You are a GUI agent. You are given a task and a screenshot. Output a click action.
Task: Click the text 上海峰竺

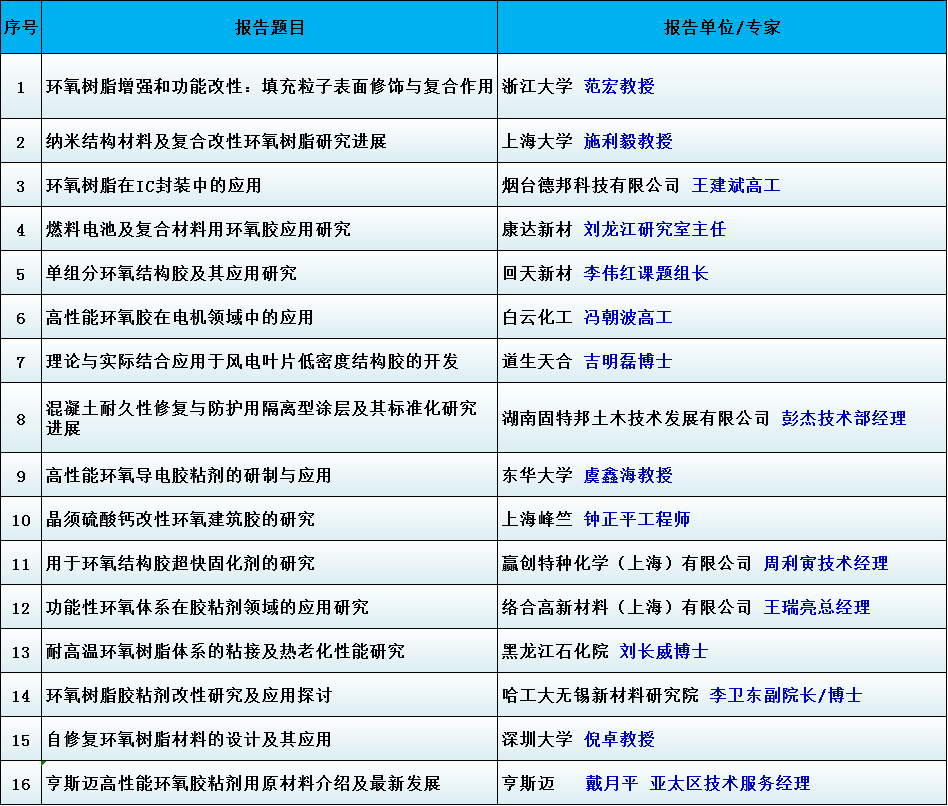[x=537, y=520]
